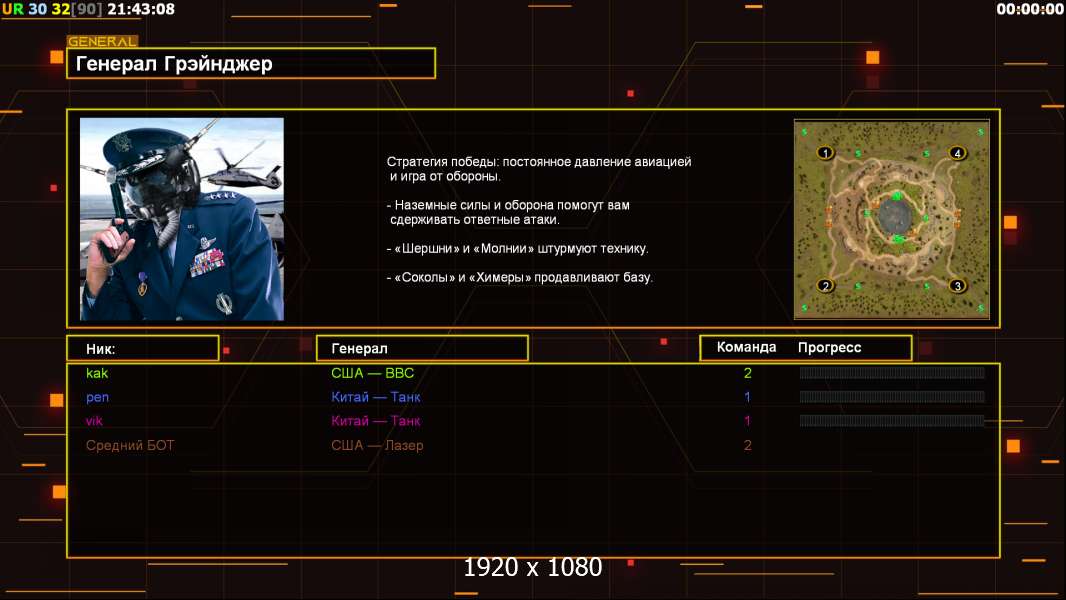Click start position 1 on minimap
Image resolution: width=1066 pixels, height=600 pixels.
825,153
